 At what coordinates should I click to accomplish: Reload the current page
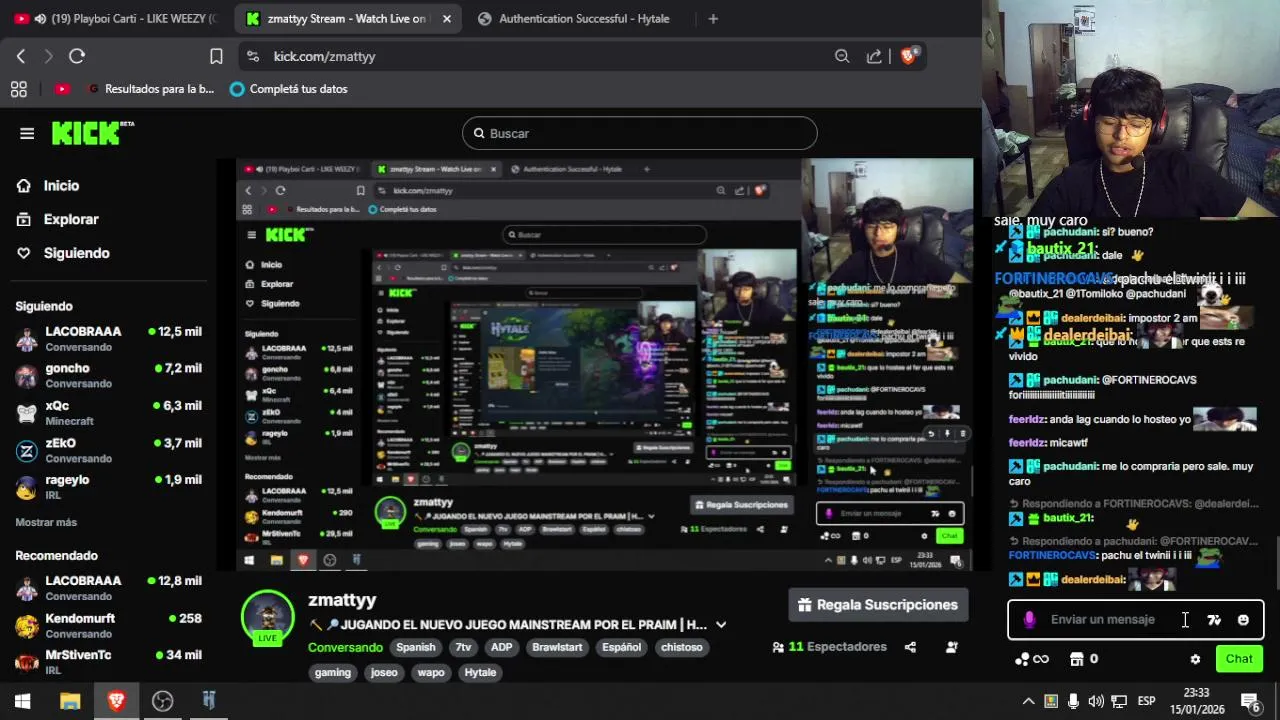[77, 56]
